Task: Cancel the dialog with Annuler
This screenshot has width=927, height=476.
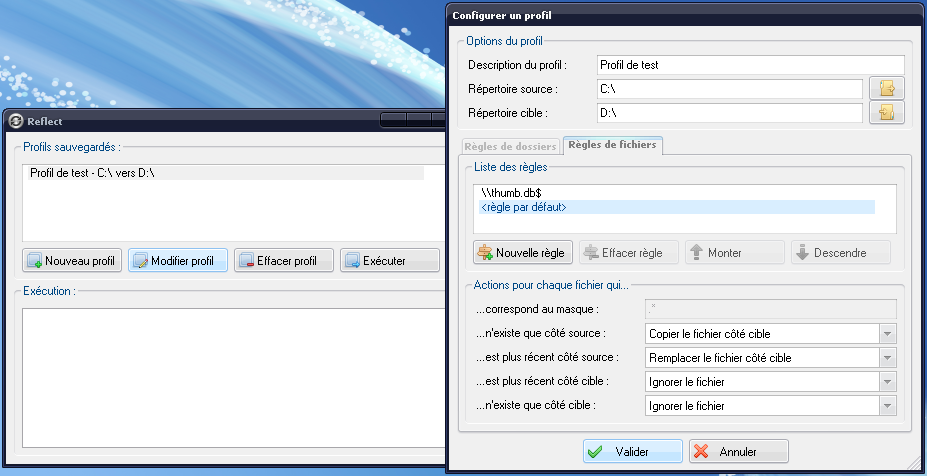Action: click(738, 452)
